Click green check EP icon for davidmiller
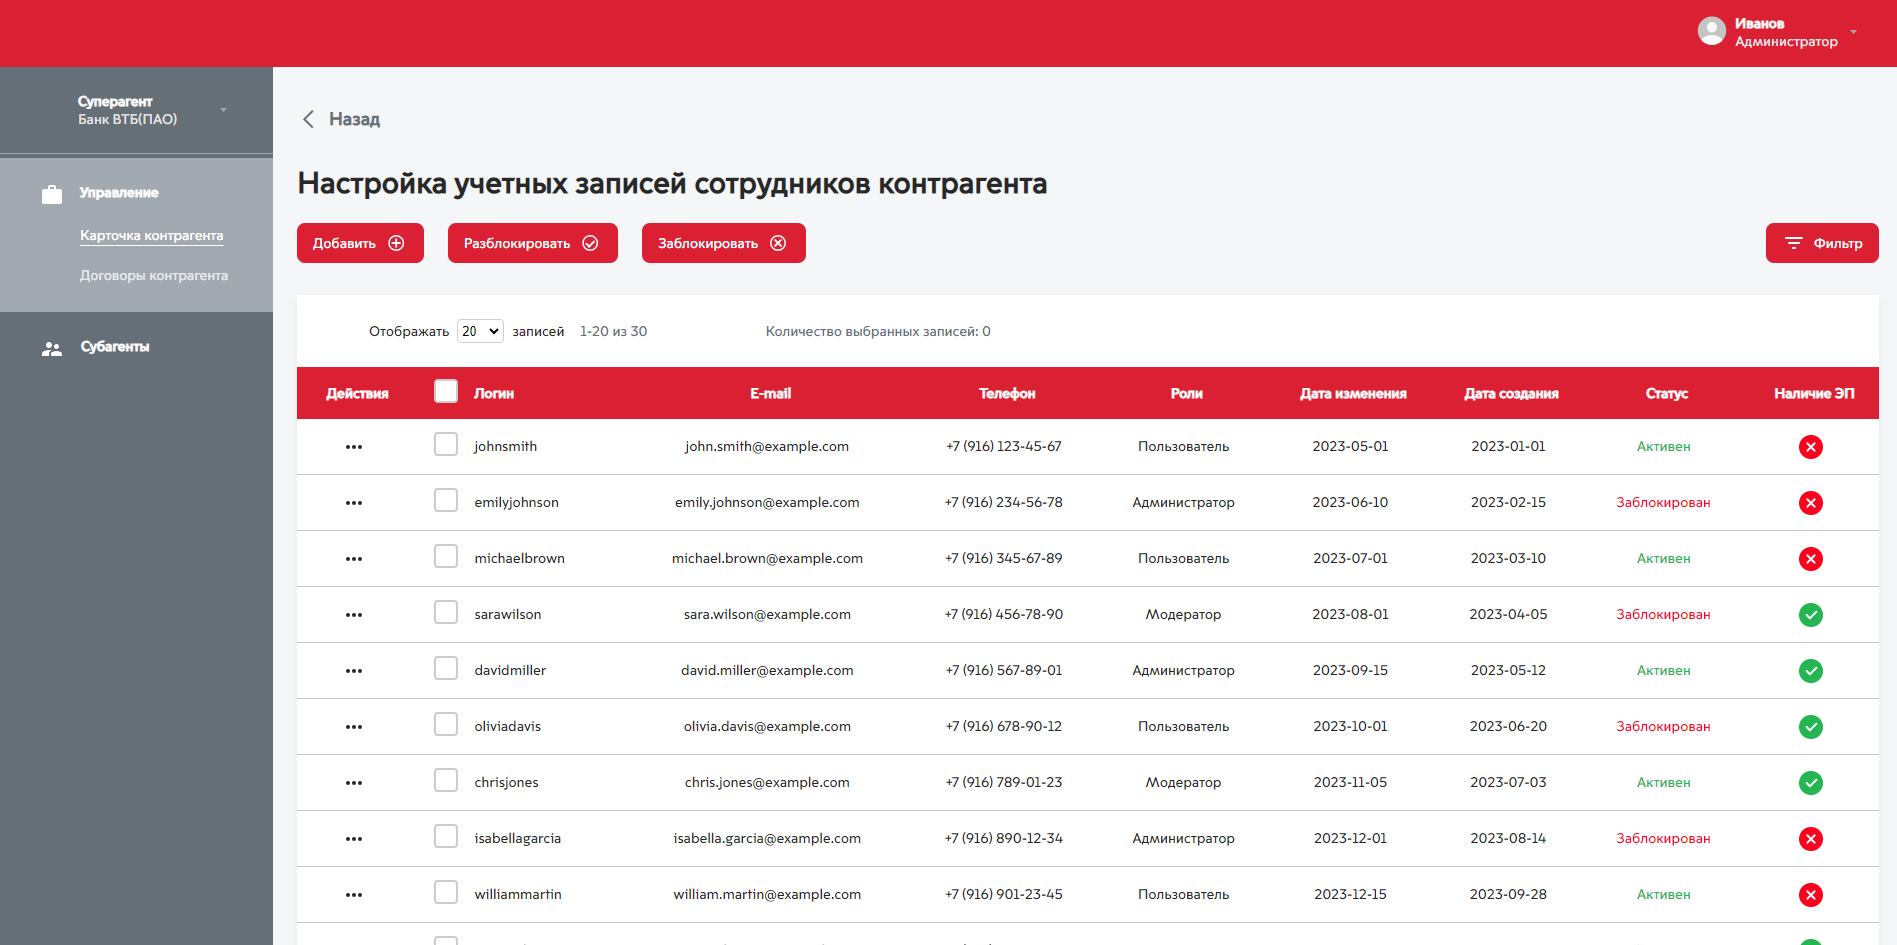 click(1811, 671)
